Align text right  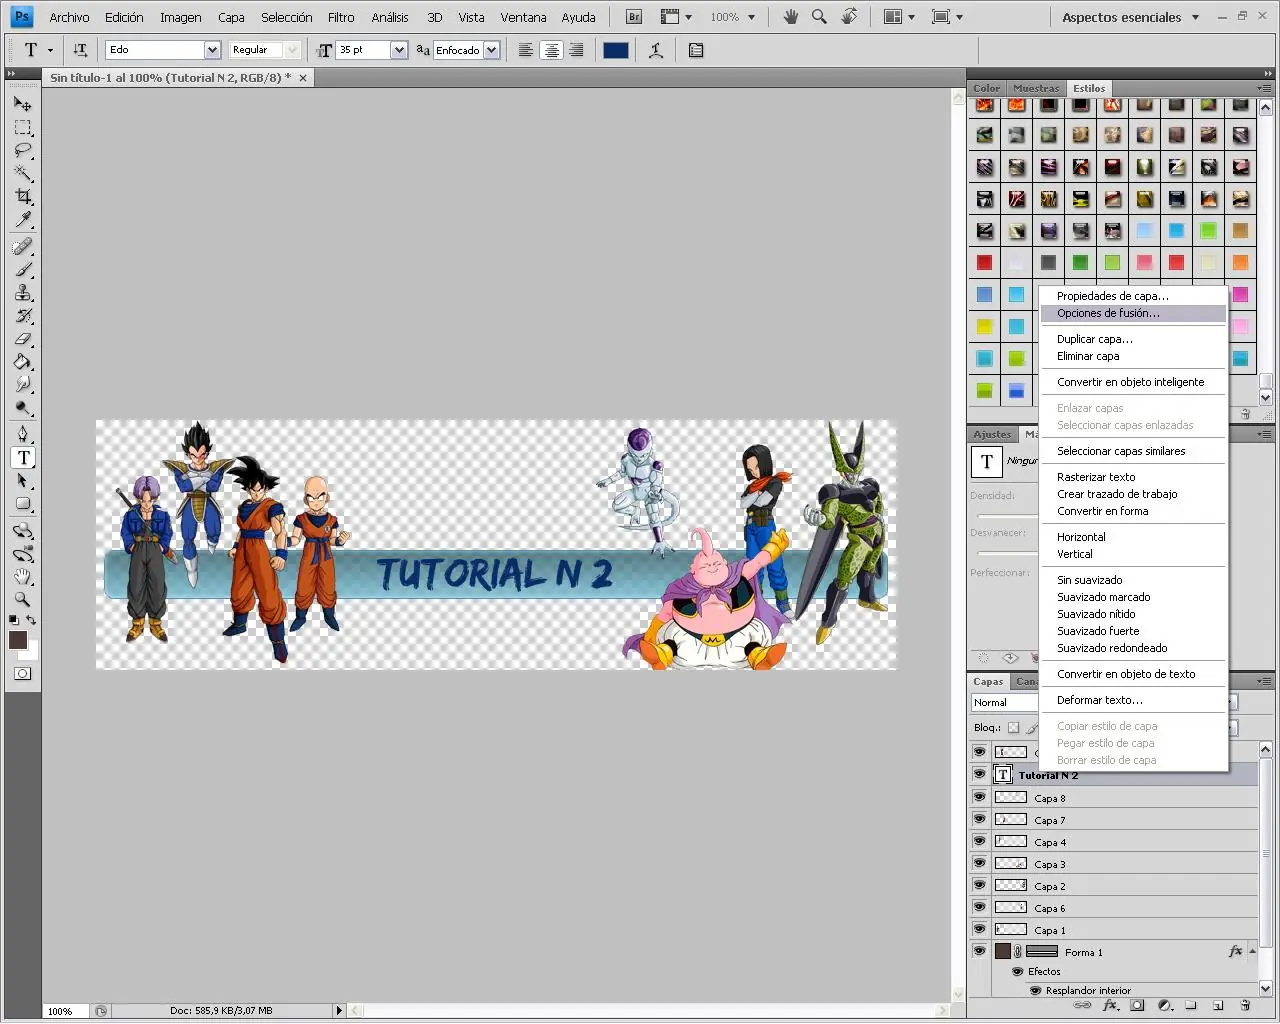coord(577,50)
